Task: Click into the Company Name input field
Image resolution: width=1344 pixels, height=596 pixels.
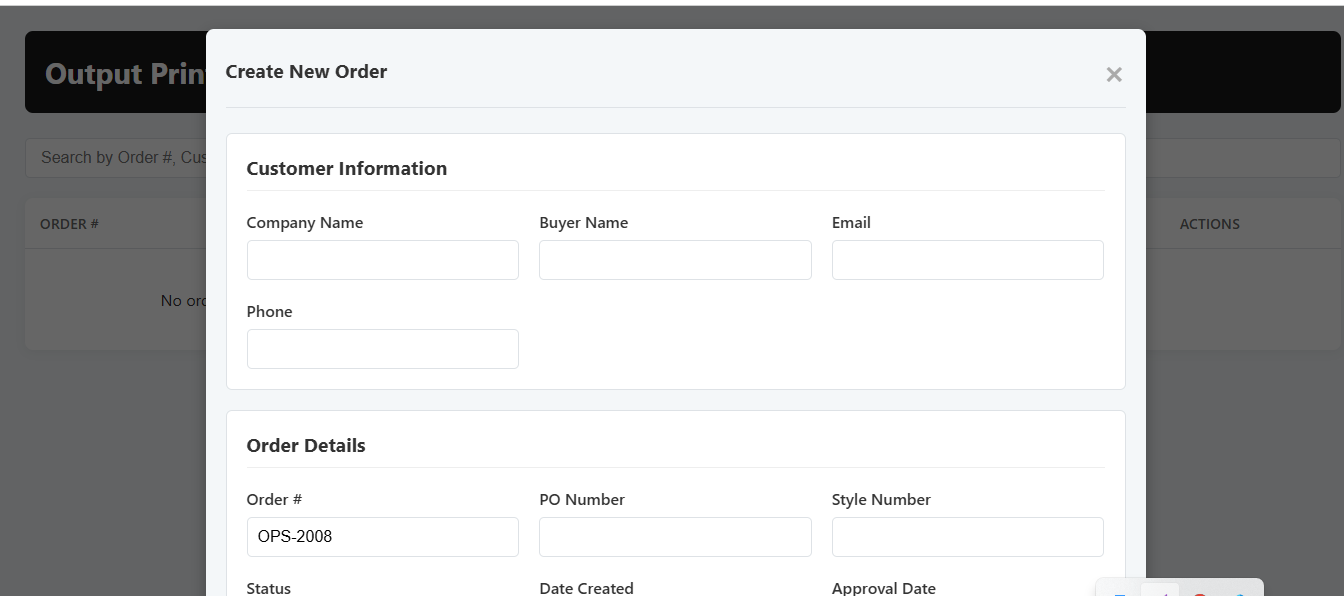Action: (x=382, y=260)
